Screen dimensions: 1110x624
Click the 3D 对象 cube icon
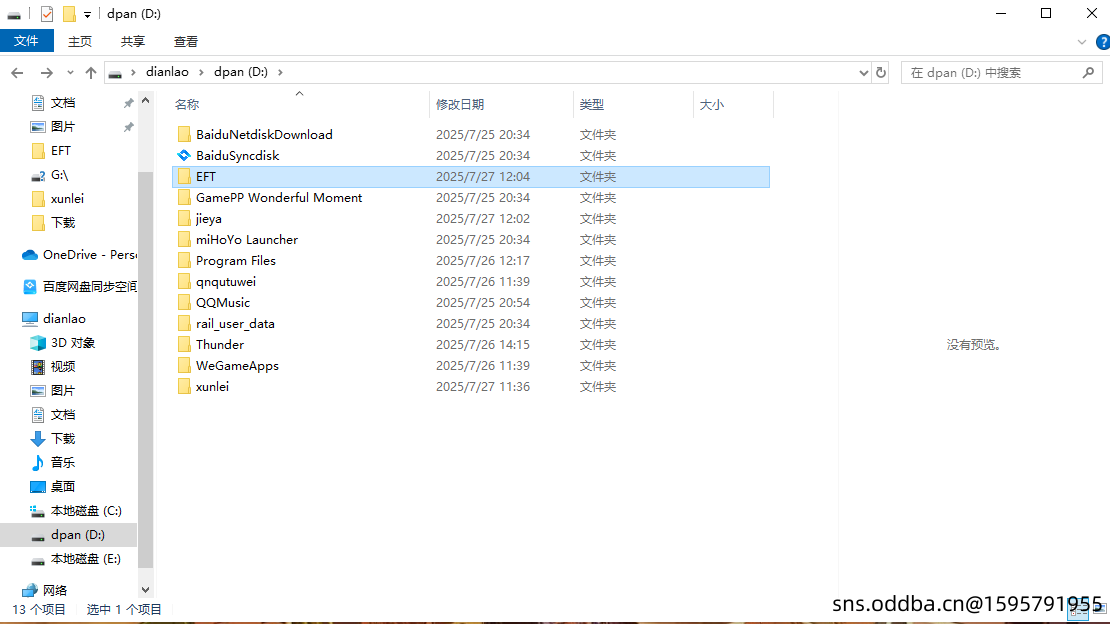(38, 343)
